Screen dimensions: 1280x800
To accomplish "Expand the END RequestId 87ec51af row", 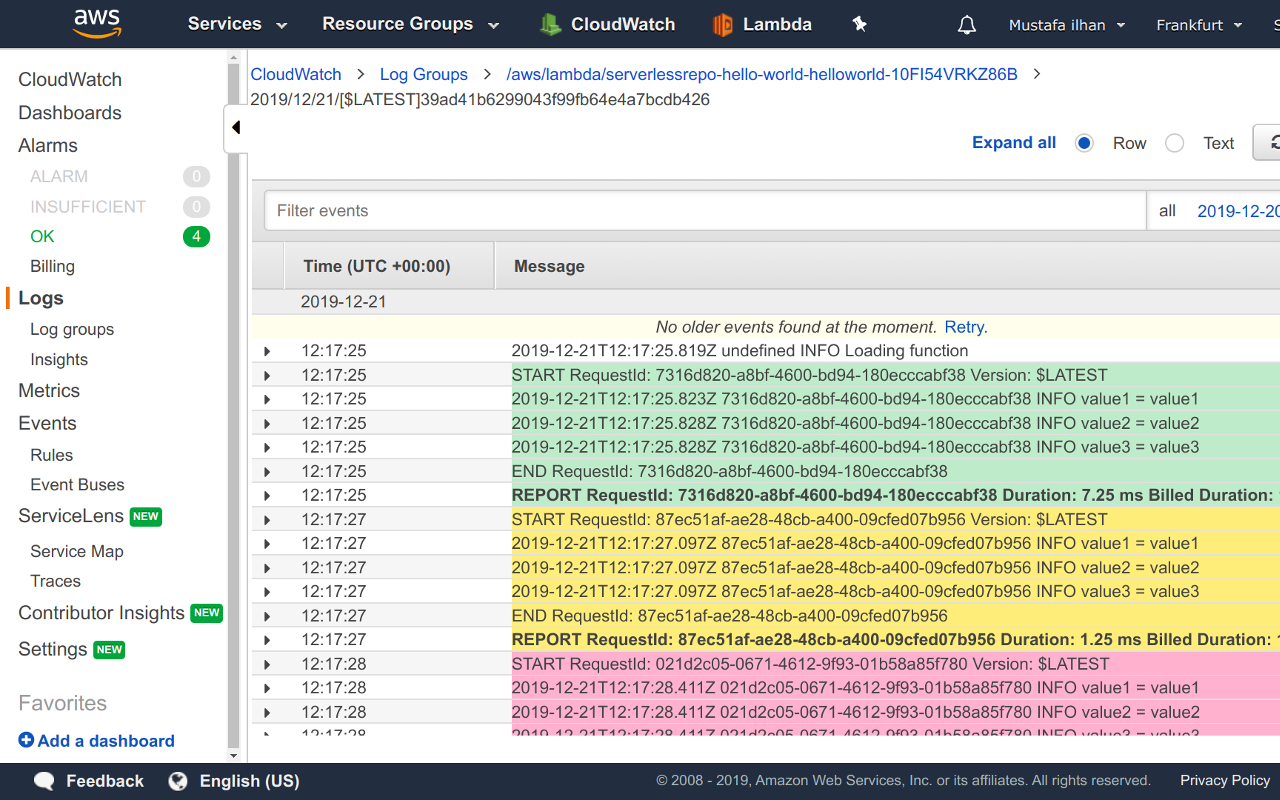I will click(267, 616).
